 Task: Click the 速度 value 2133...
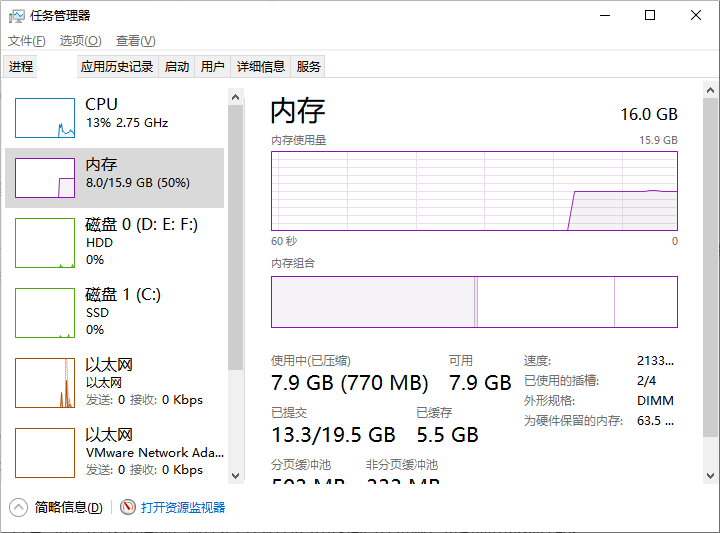point(655,361)
